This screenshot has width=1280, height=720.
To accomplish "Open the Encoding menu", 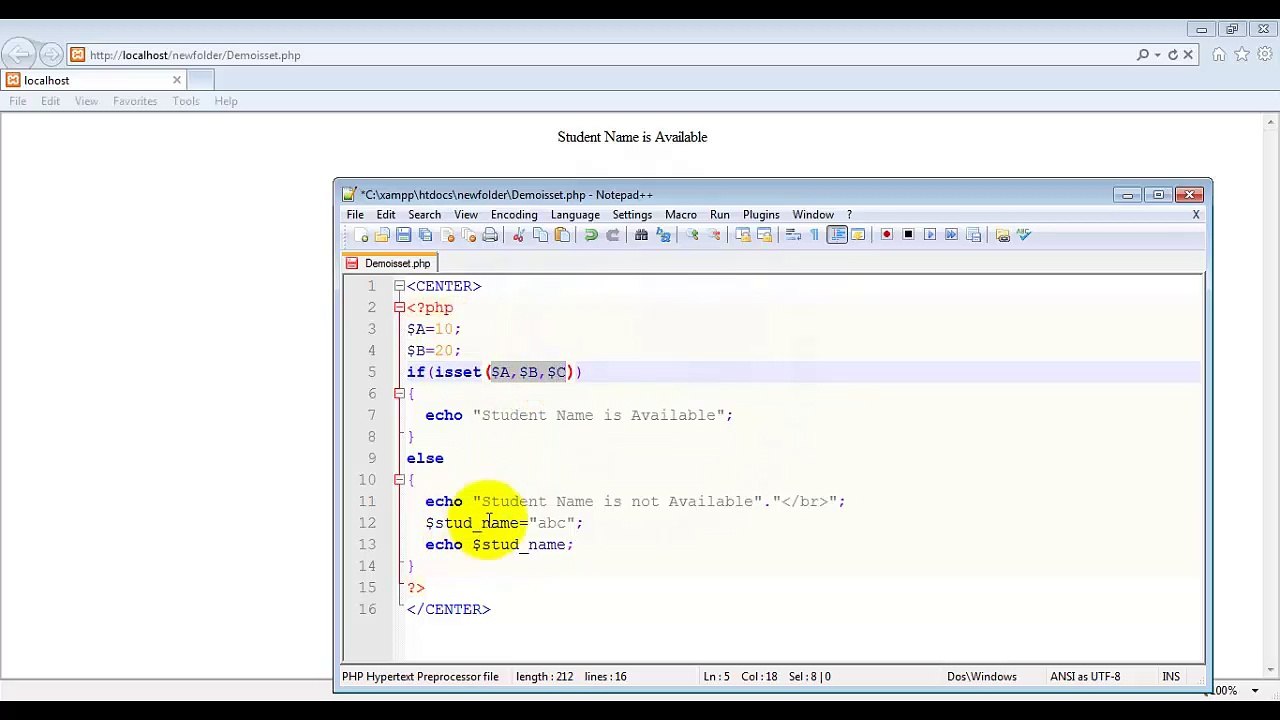I will (514, 215).
